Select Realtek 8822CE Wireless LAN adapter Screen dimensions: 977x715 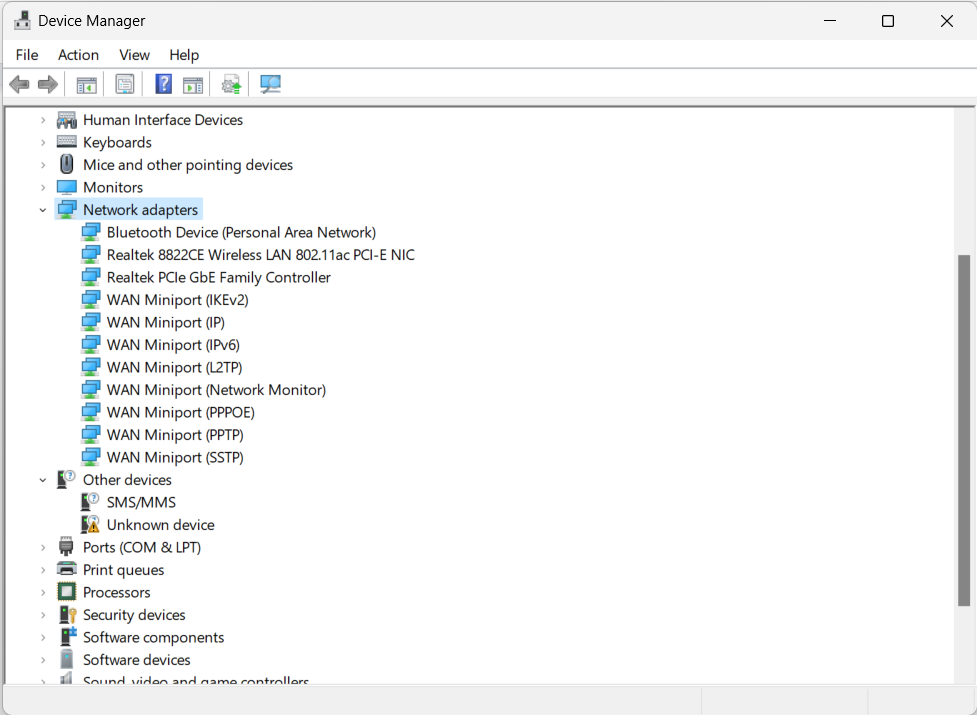point(260,255)
